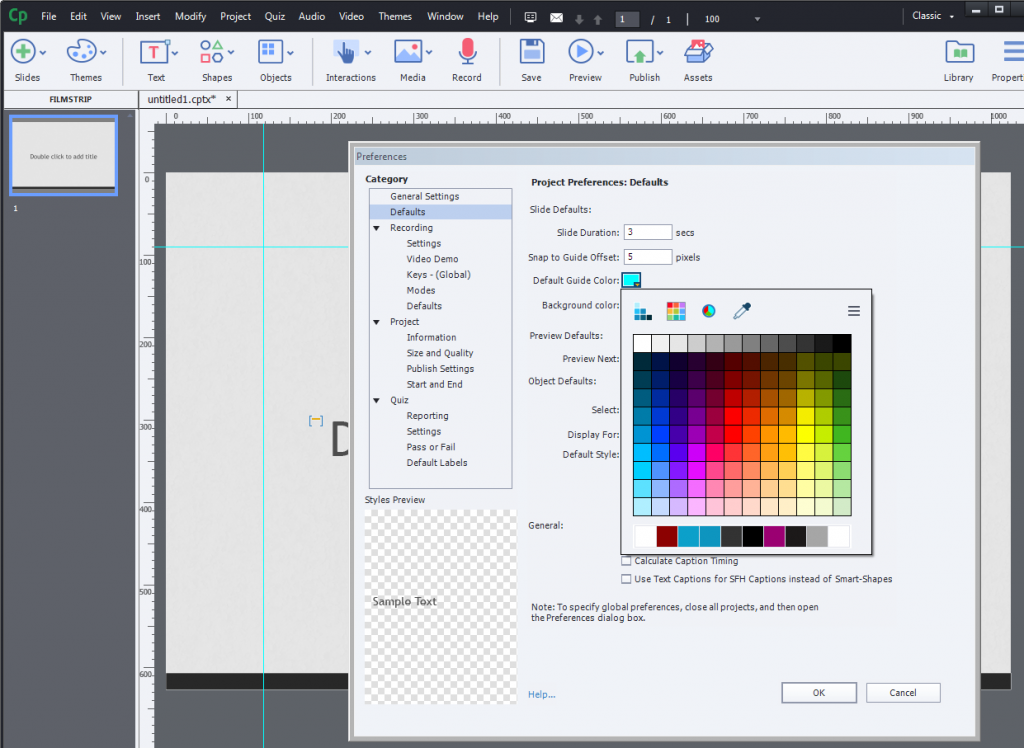
Task: Open the Objects toolbar icon
Action: pyautogui.click(x=270, y=52)
